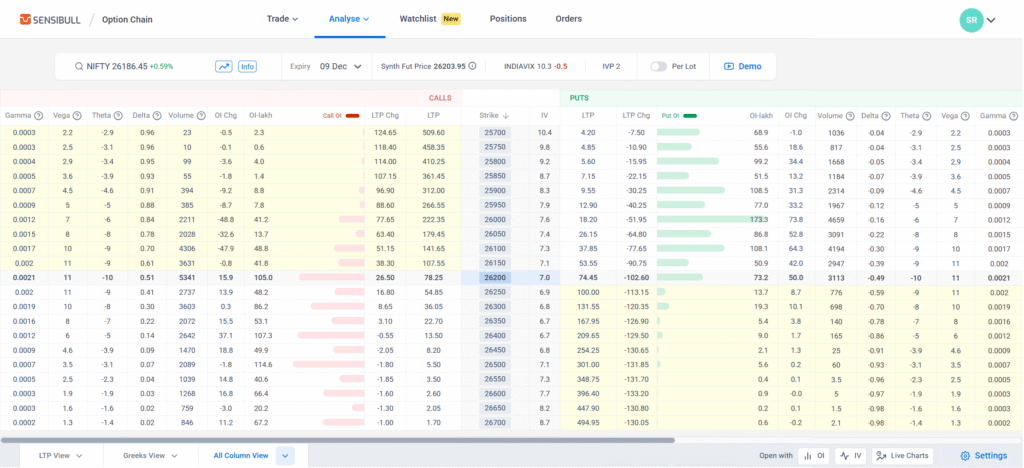Image resolution: width=1024 pixels, height=468 pixels.
Task: Click help icon beside Puts Vega header
Action: pyautogui.click(x=965, y=116)
